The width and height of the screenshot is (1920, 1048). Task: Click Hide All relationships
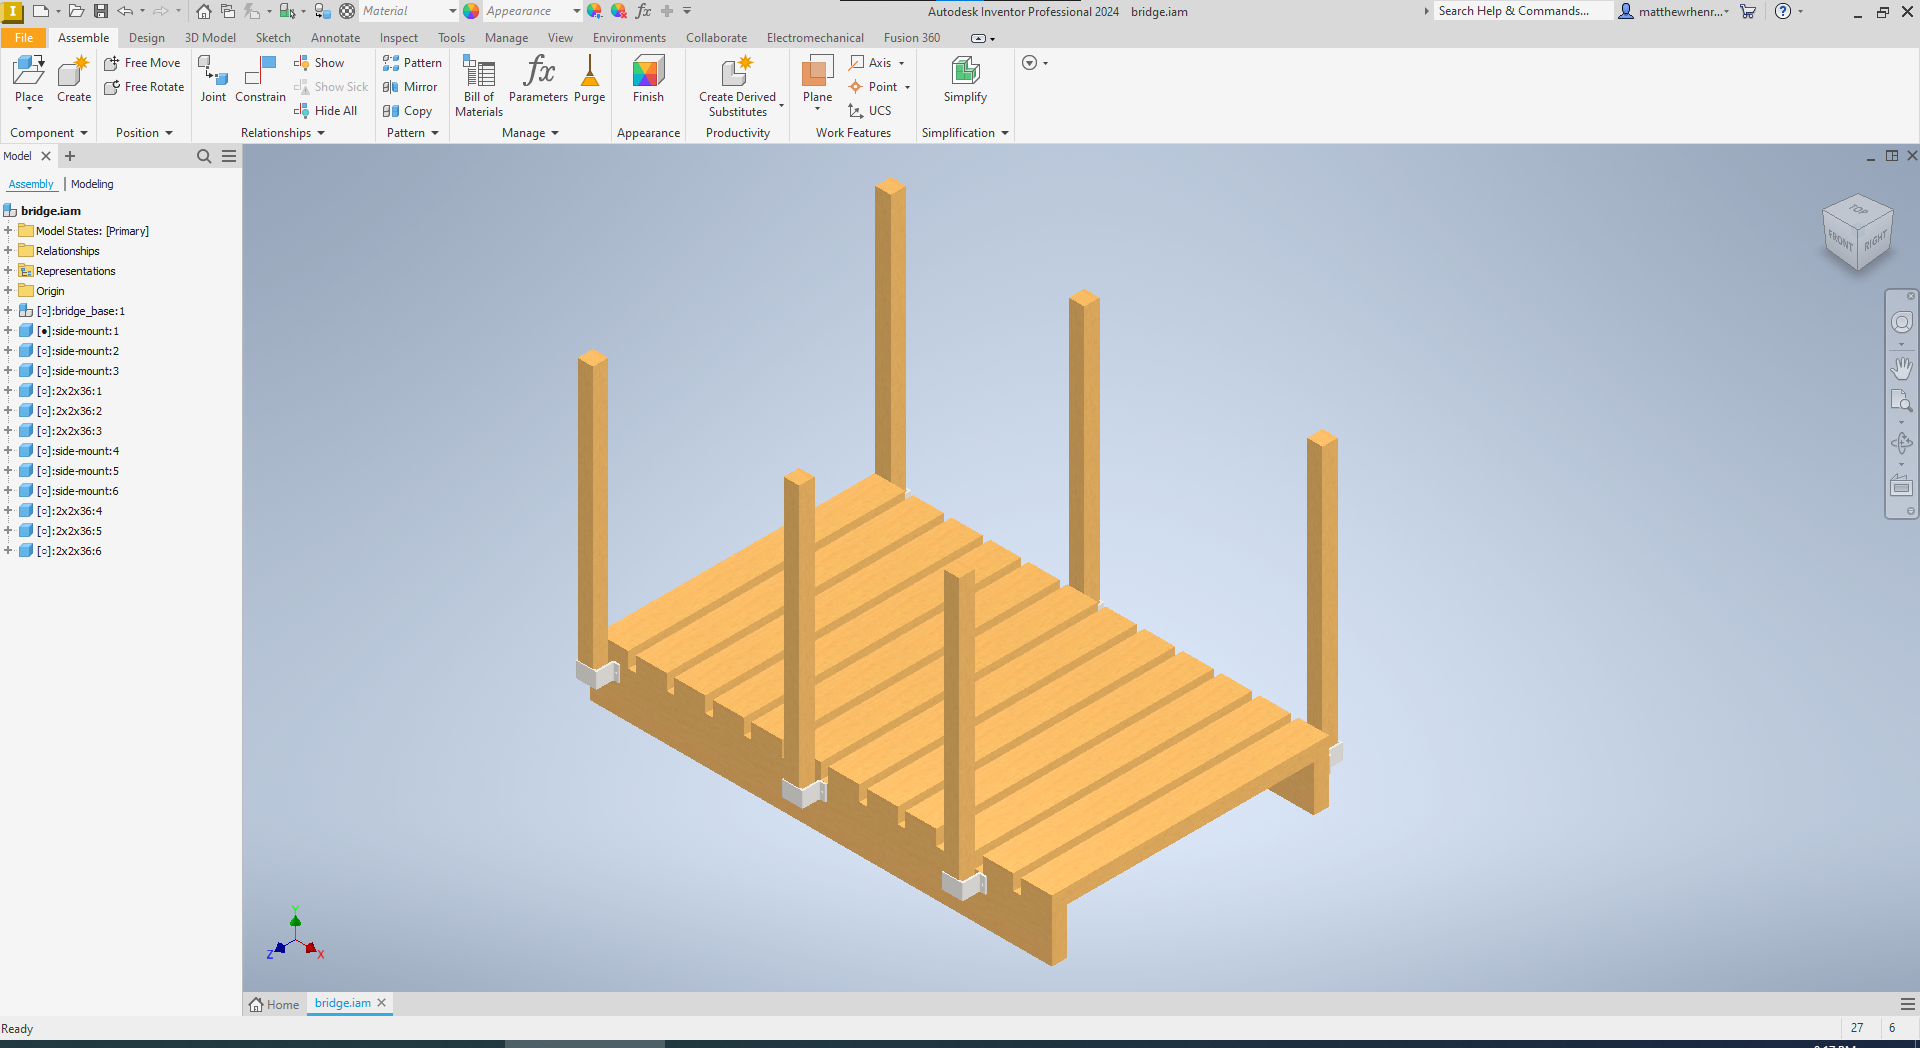coord(325,111)
